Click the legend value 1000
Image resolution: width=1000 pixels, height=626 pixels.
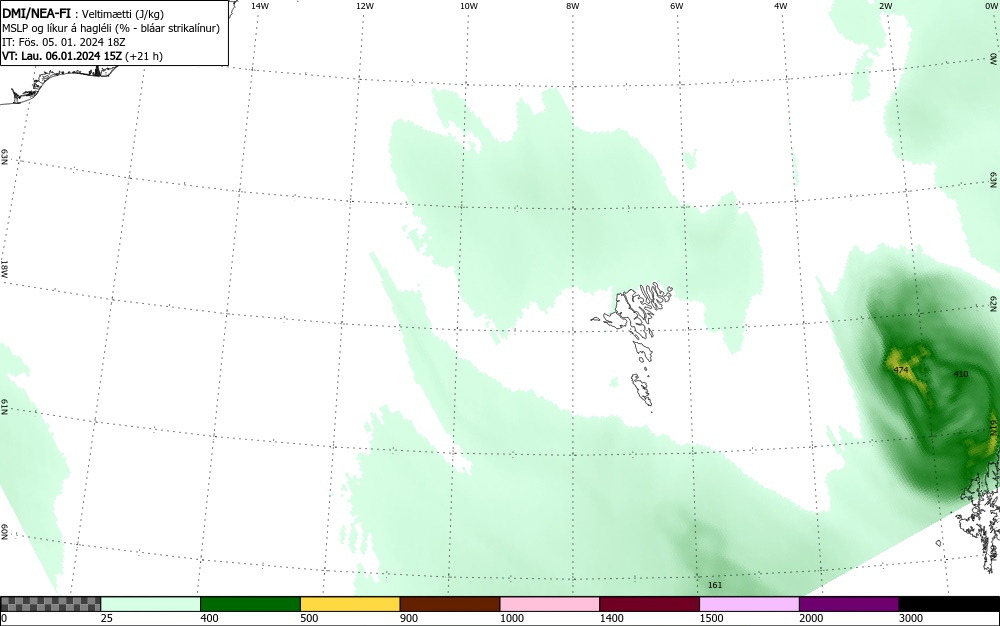[511, 618]
